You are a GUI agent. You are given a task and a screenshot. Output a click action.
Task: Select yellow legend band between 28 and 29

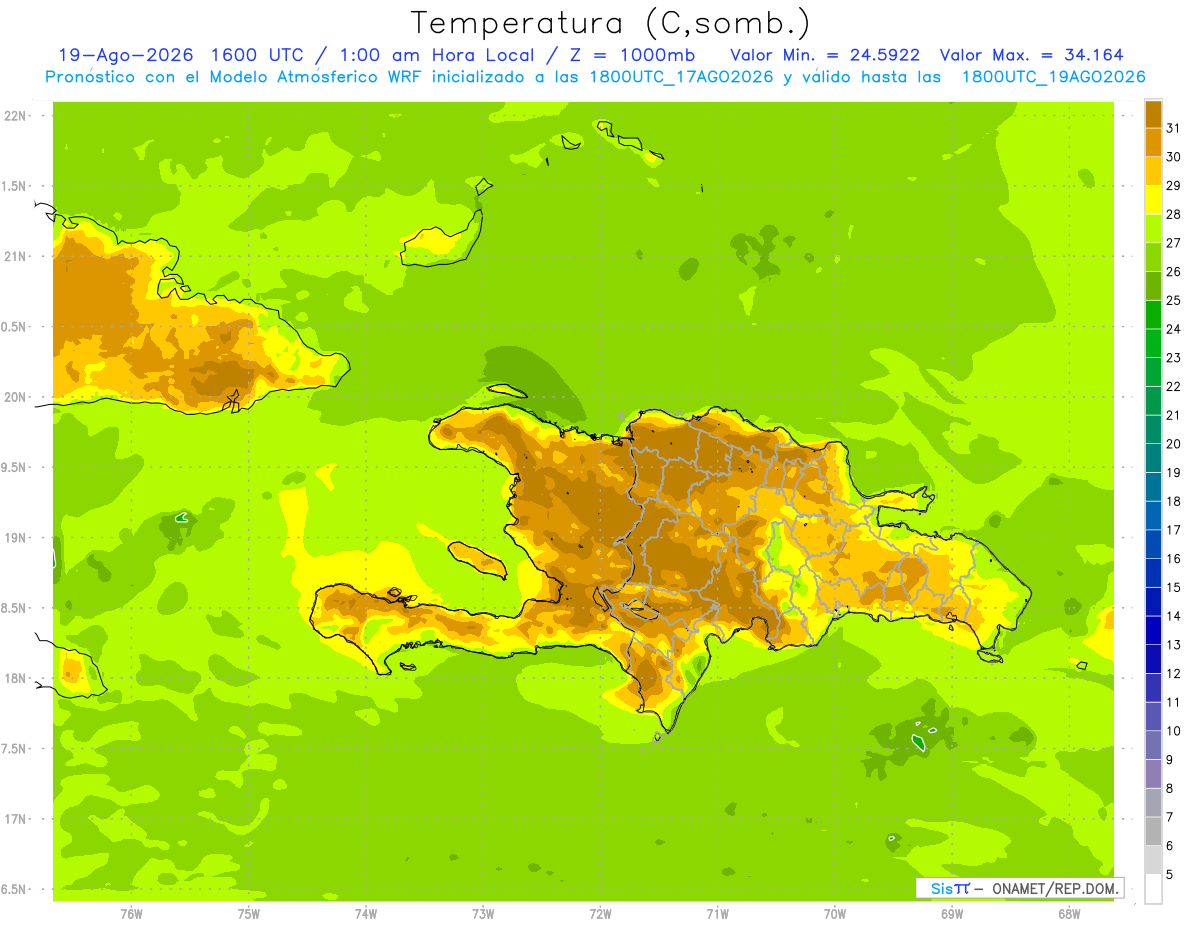[x=1153, y=200]
